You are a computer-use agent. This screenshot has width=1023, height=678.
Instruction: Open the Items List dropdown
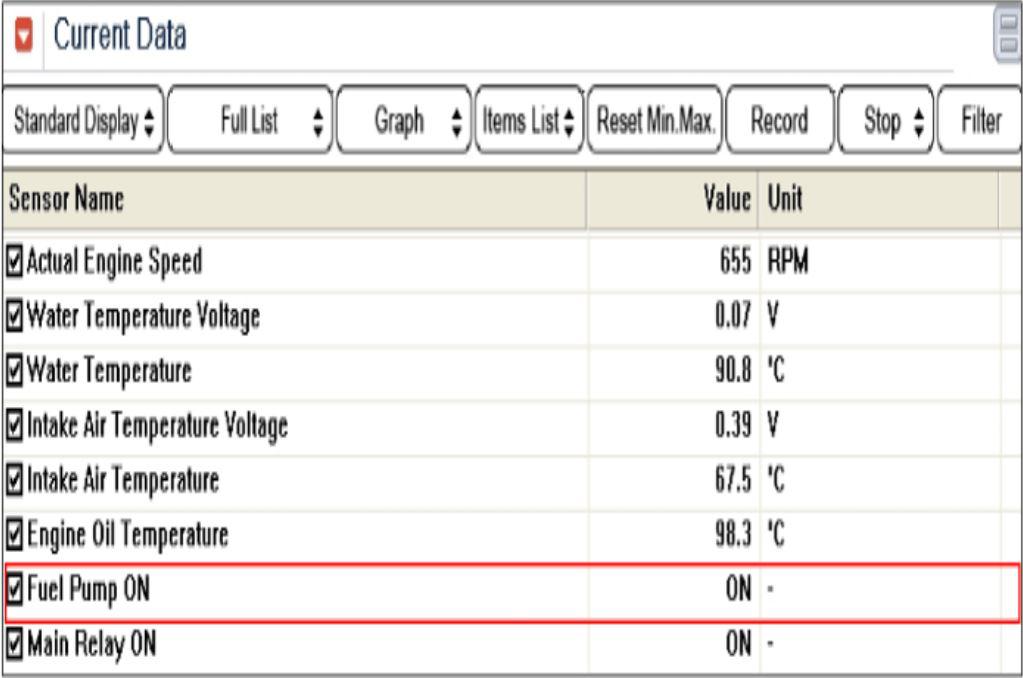point(529,121)
